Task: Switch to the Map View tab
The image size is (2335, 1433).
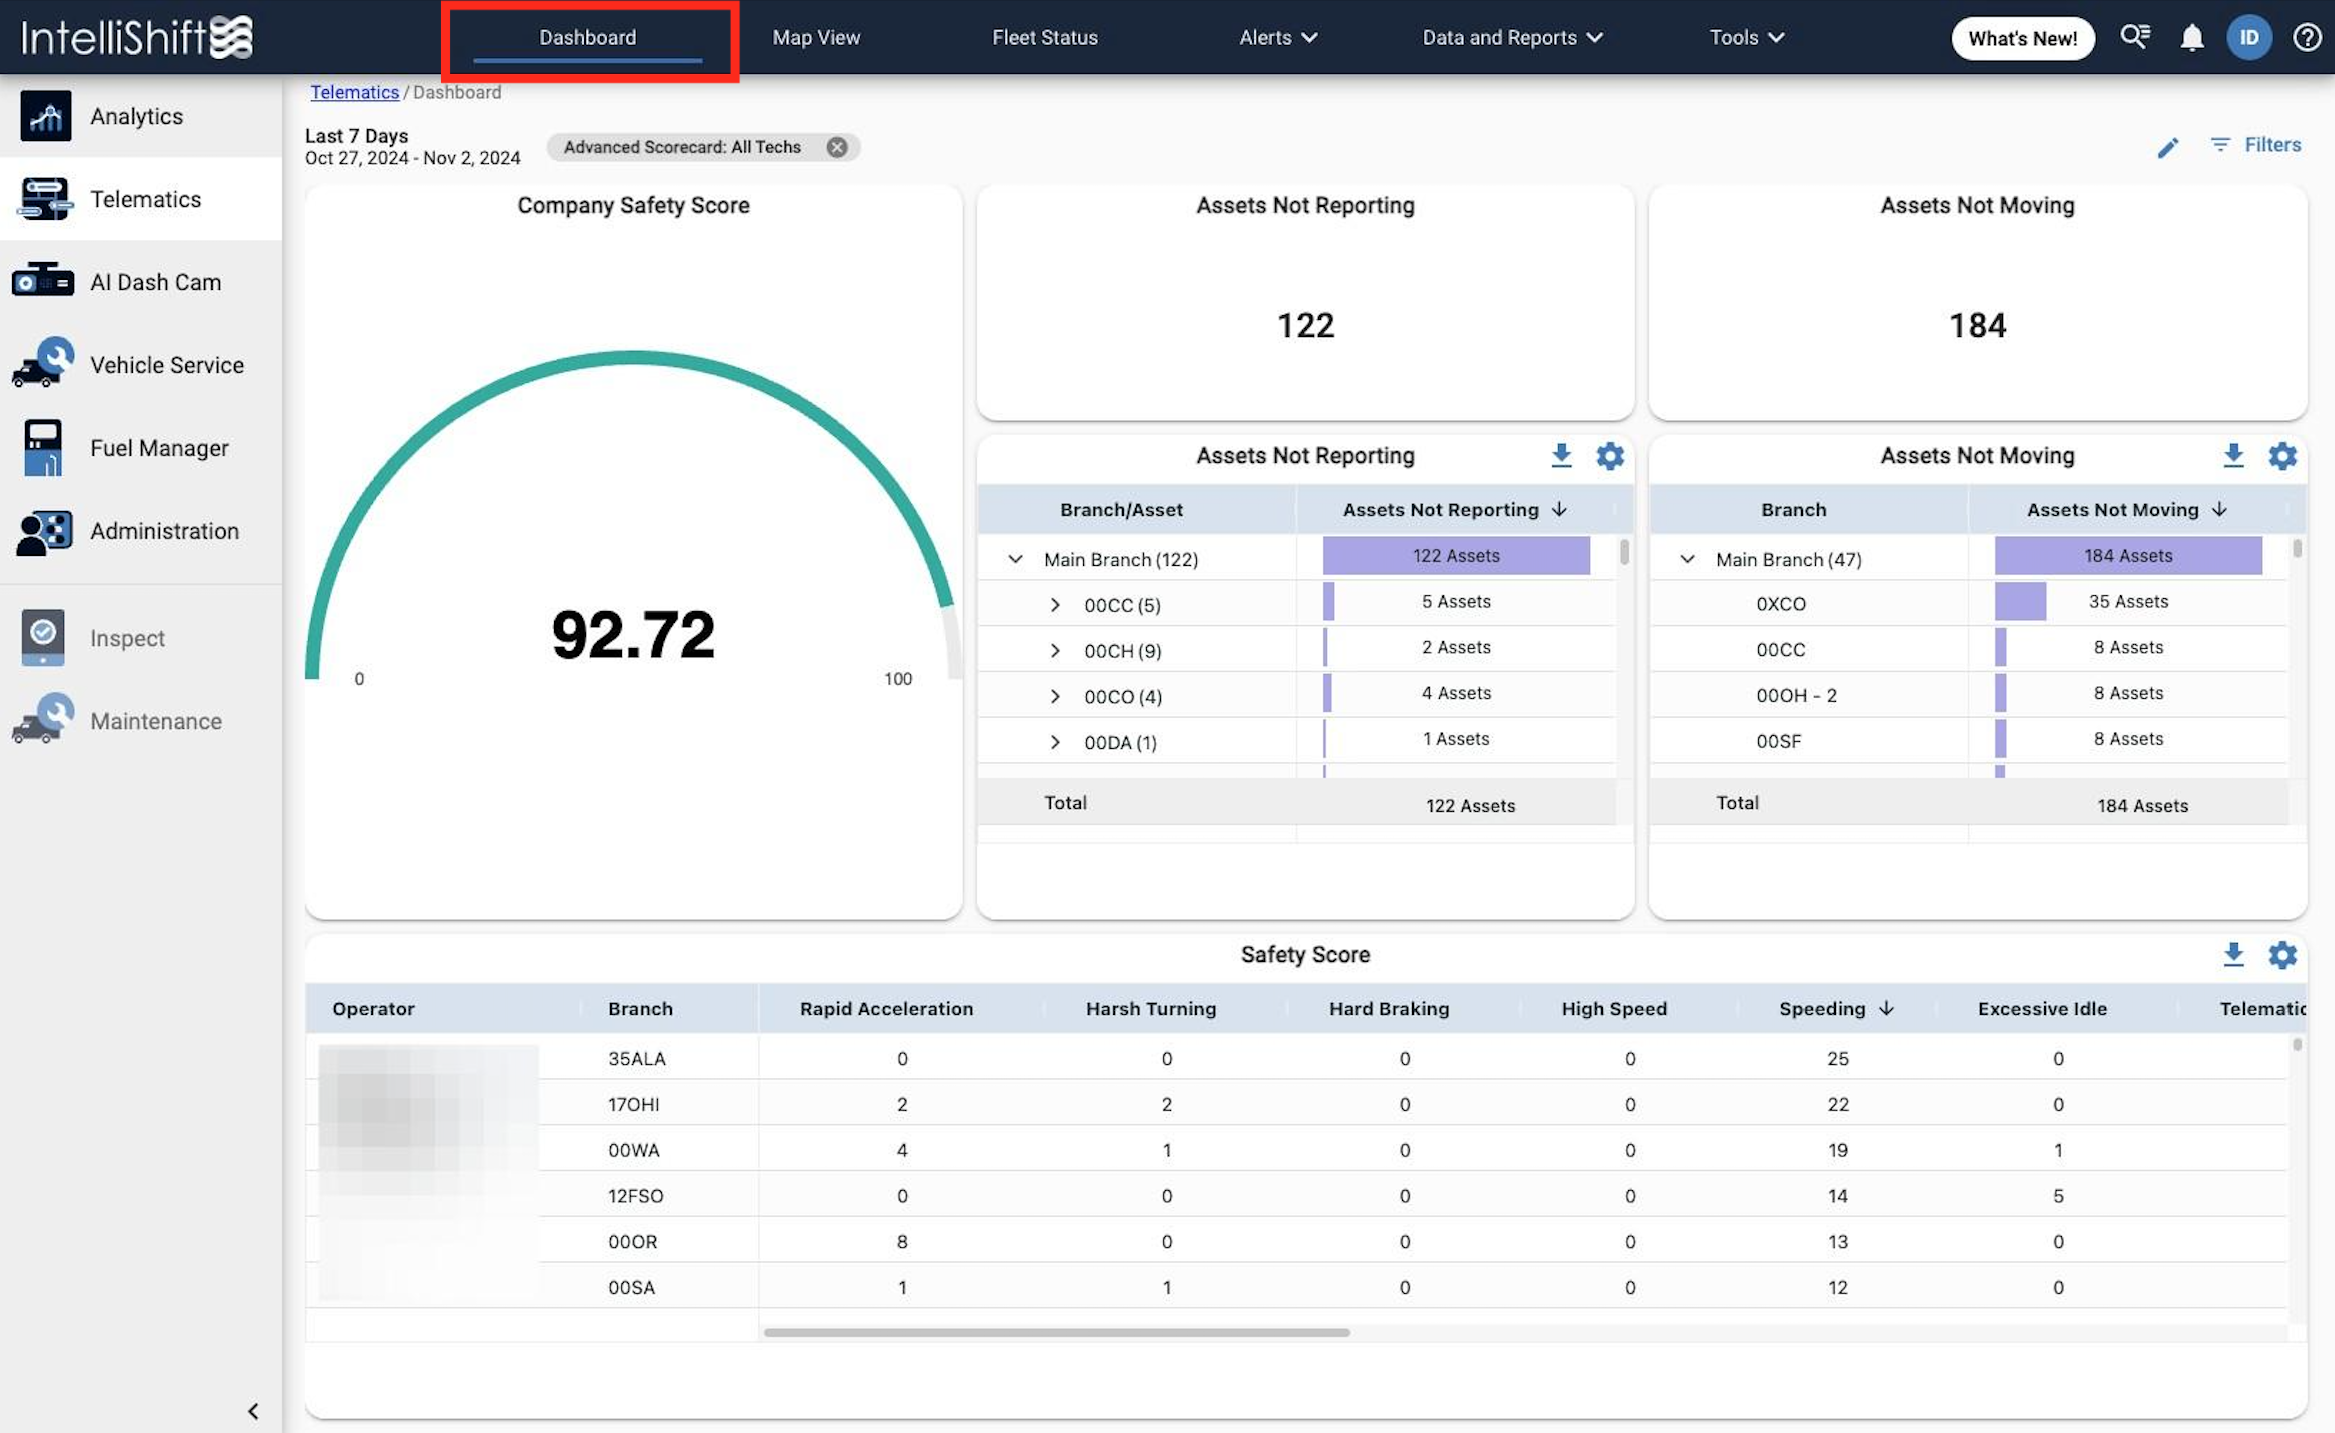Action: pyautogui.click(x=815, y=37)
